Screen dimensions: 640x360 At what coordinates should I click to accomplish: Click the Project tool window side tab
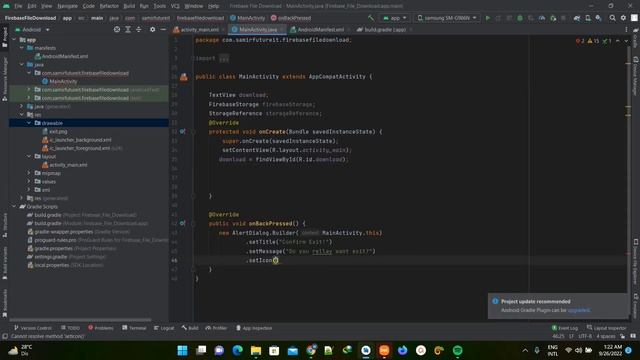4,37
